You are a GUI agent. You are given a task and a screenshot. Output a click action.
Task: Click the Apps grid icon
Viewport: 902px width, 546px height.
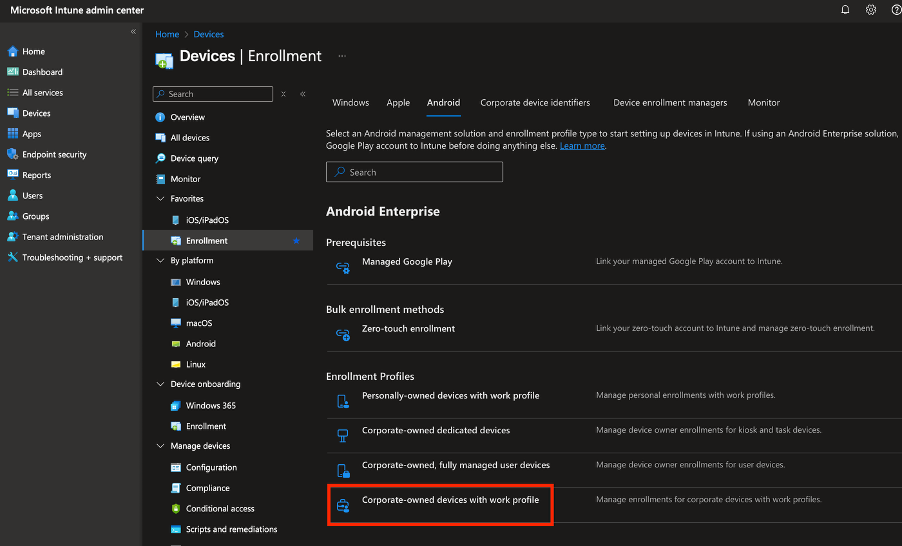[13, 133]
